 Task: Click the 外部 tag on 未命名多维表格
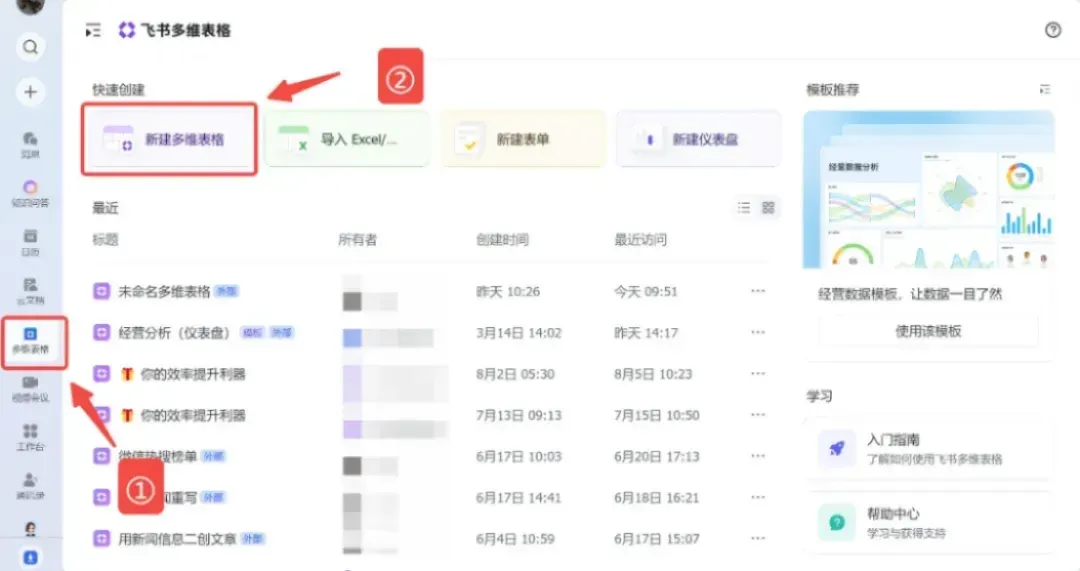(x=226, y=291)
